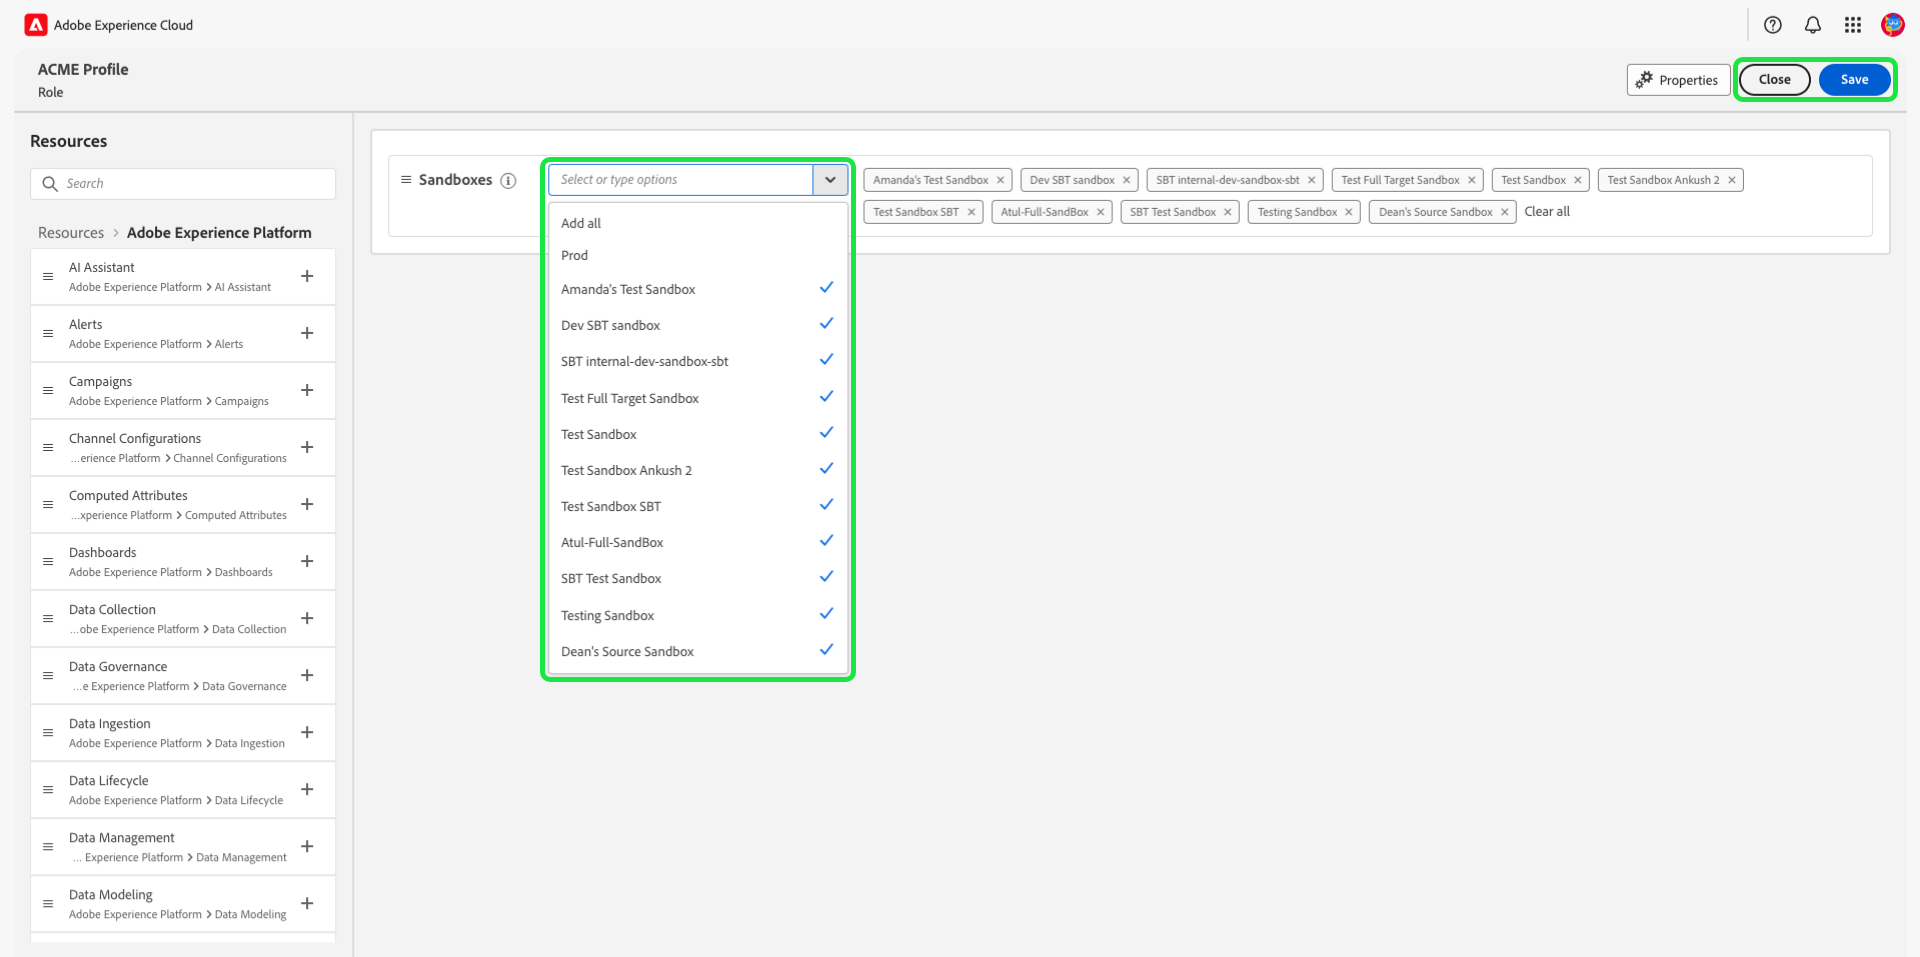Go to the Resources breadcrumb
This screenshot has height=957, width=1920.
pos(71,233)
